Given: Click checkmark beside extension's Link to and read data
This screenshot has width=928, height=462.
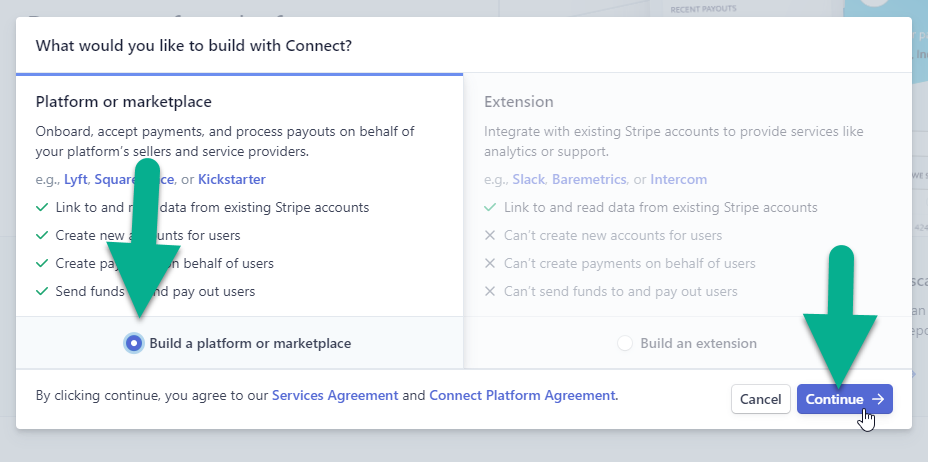Looking at the screenshot, I should (x=490, y=207).
